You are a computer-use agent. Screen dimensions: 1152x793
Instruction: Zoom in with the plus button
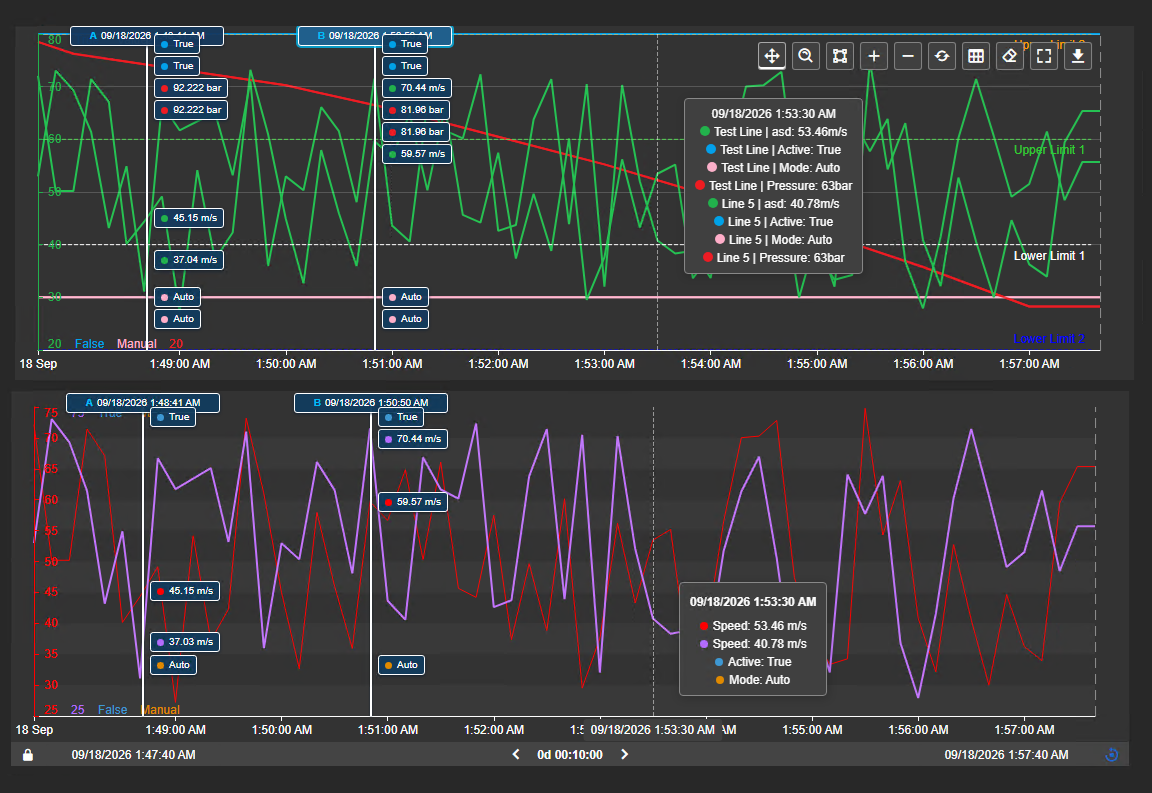(x=874, y=56)
